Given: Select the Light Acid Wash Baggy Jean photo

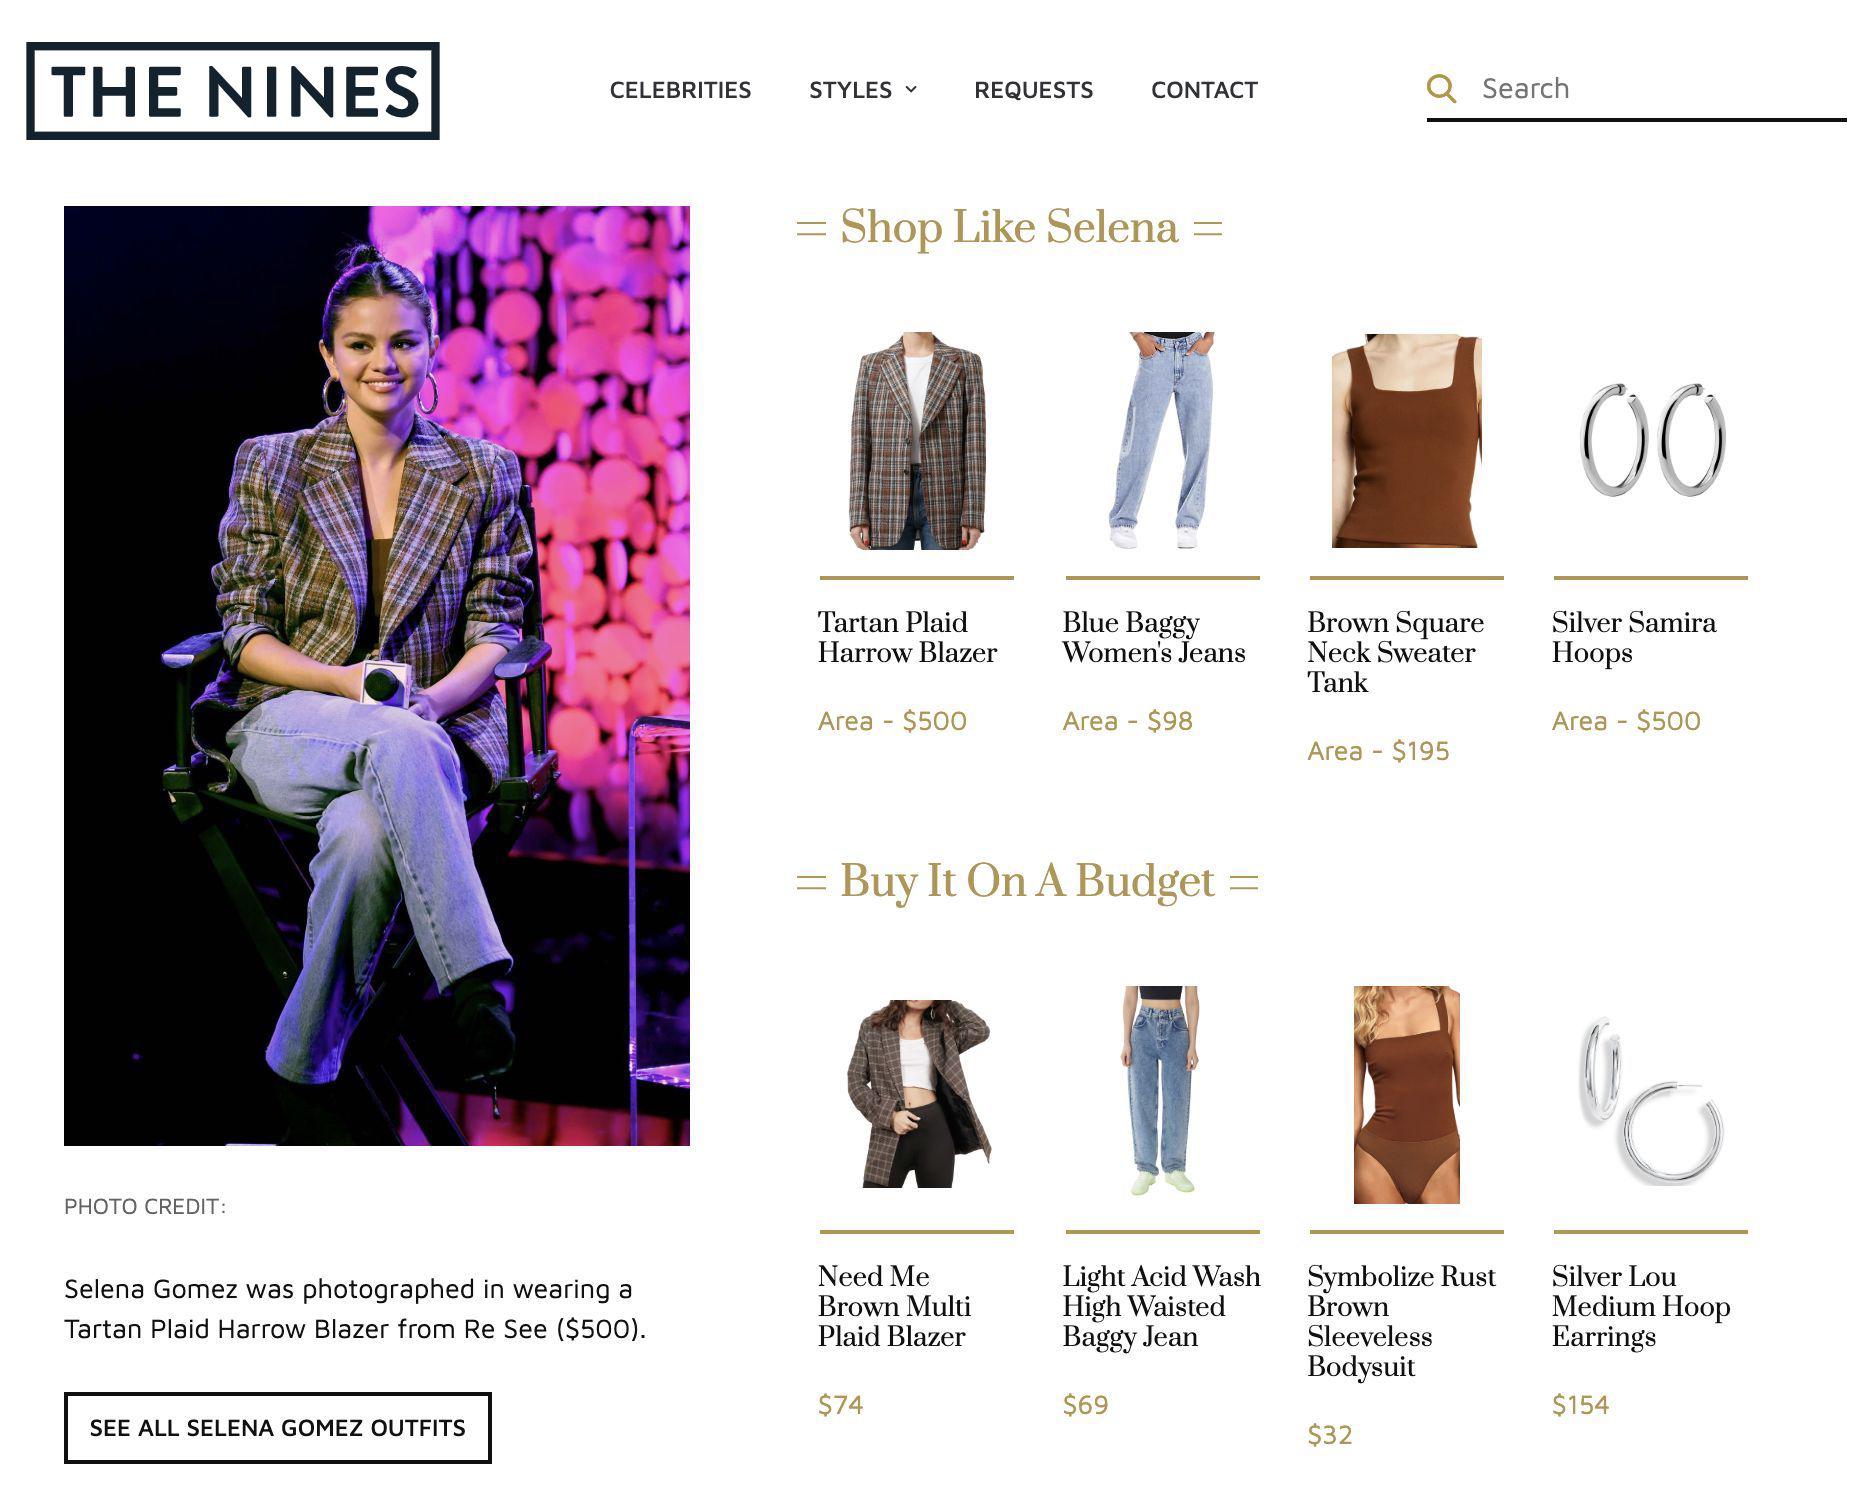Looking at the screenshot, I should [1162, 1094].
